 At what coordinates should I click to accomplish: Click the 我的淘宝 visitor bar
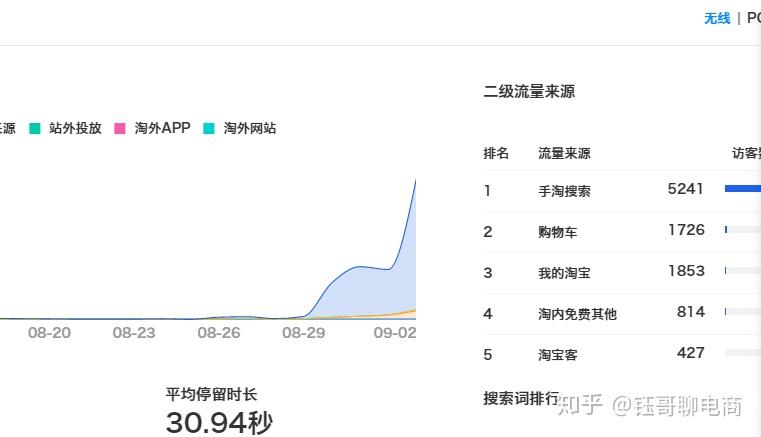(743, 270)
